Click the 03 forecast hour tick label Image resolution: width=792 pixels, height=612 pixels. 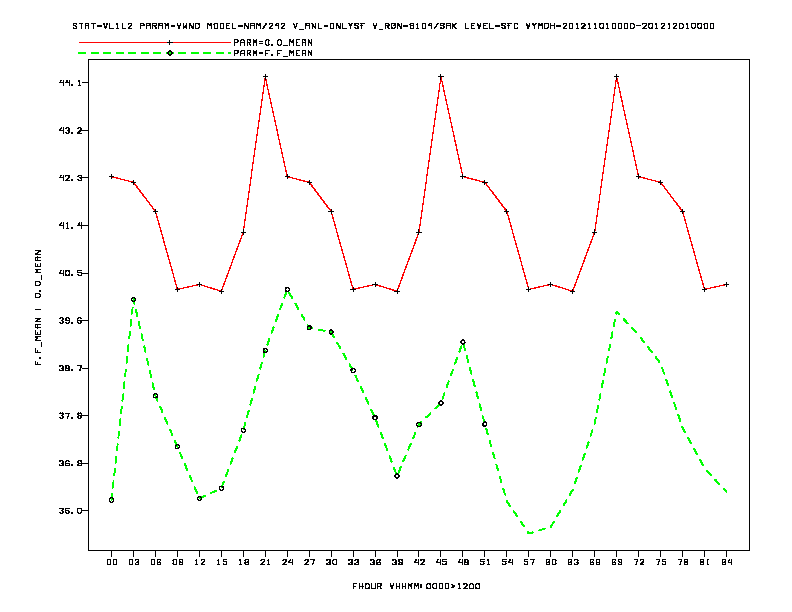pos(133,562)
